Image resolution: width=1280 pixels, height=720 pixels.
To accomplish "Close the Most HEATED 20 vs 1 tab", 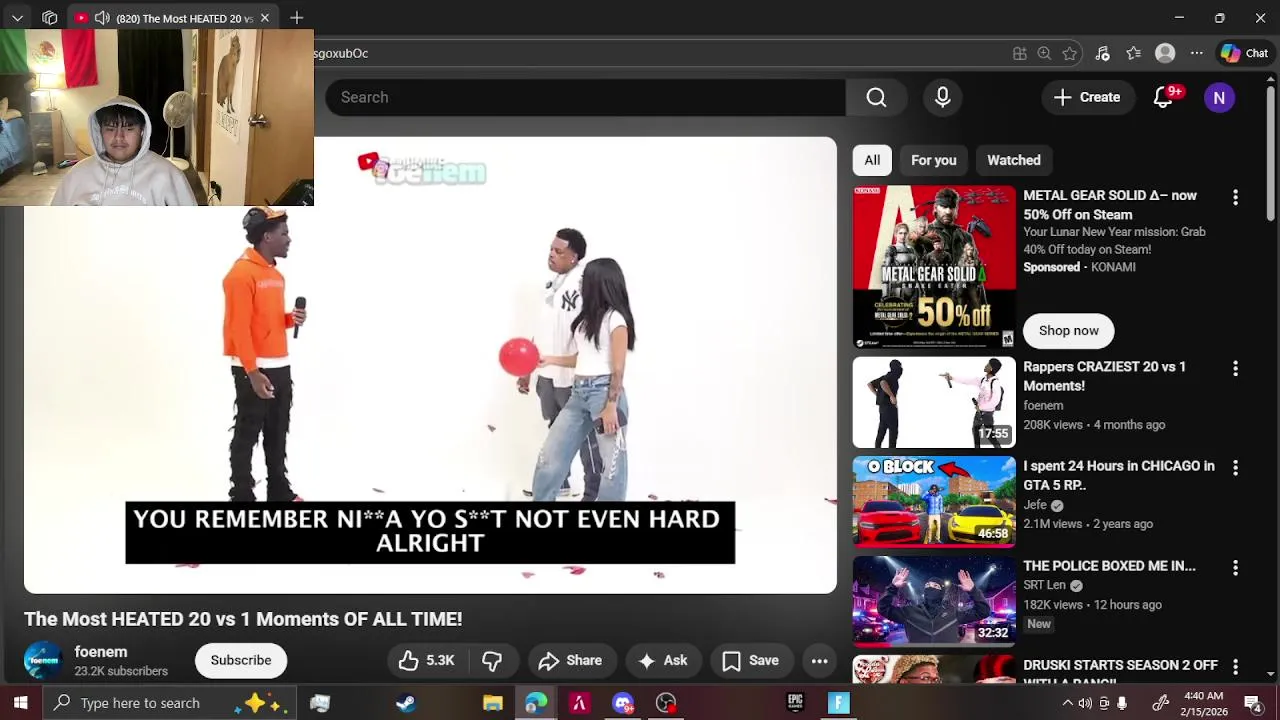I will click(x=264, y=18).
